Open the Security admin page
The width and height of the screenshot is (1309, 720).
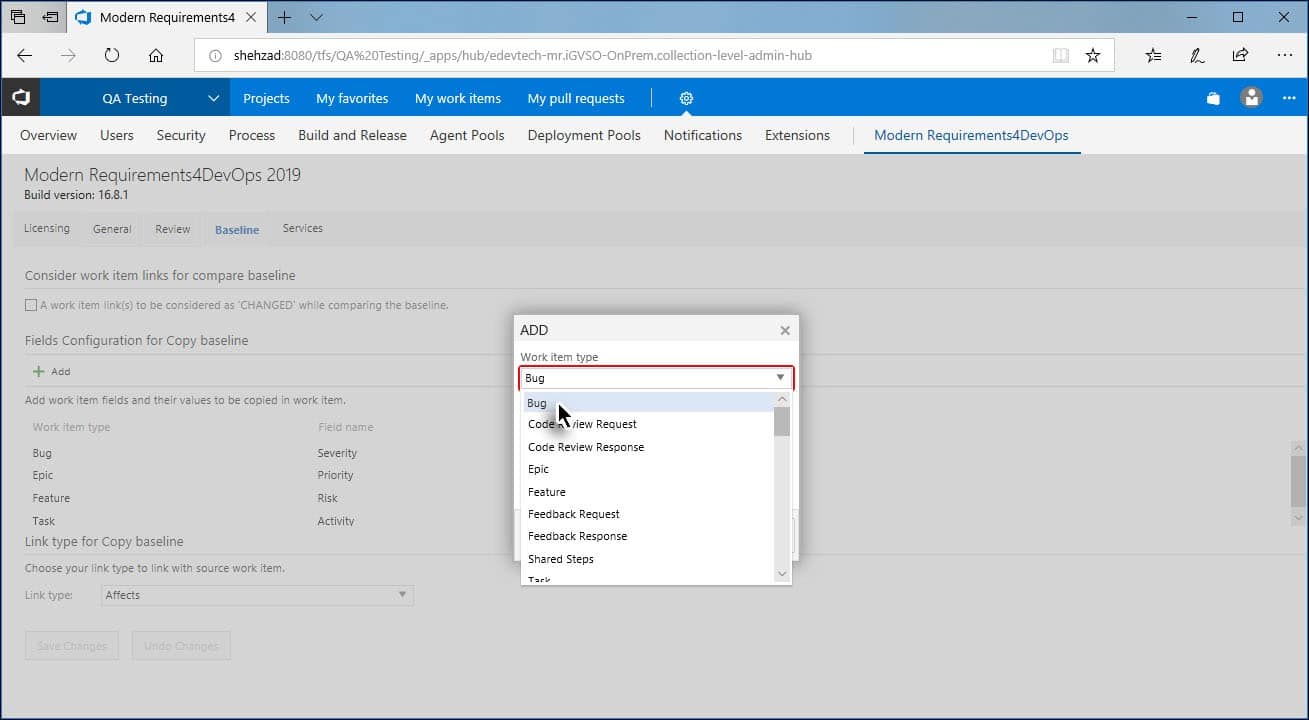181,135
